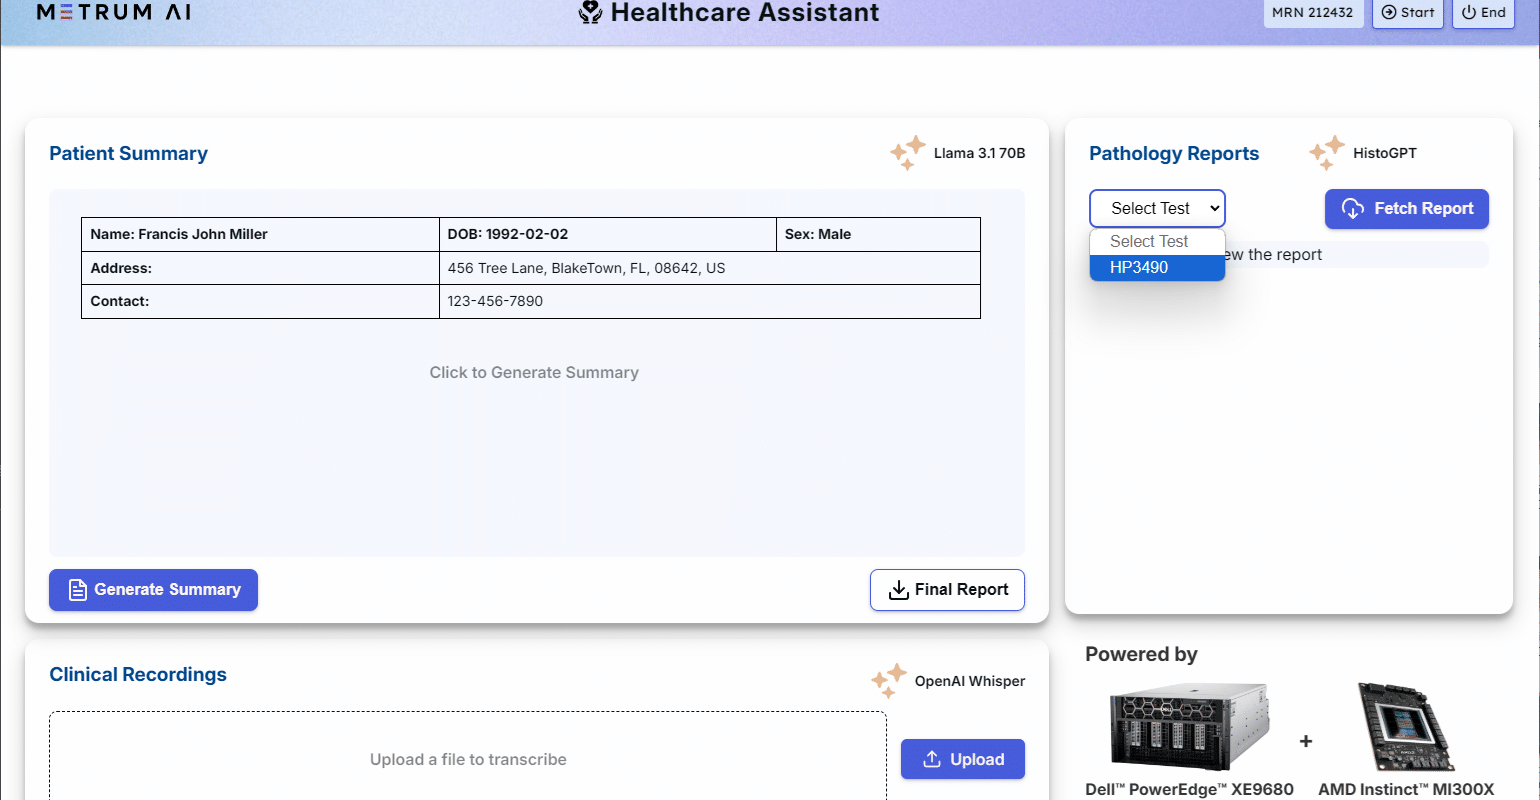Click the 'Address:' label cell
Viewport: 1540px width, 800px height.
click(260, 268)
